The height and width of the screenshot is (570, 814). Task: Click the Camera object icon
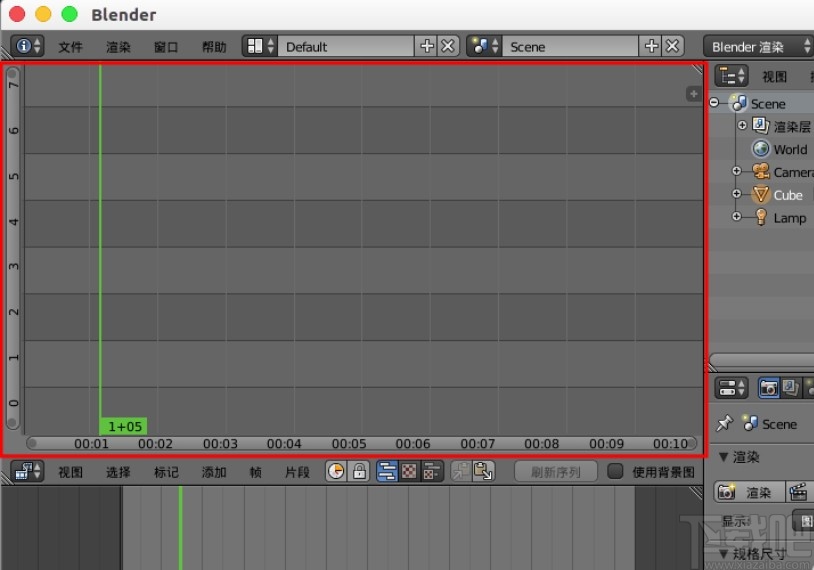pos(761,172)
